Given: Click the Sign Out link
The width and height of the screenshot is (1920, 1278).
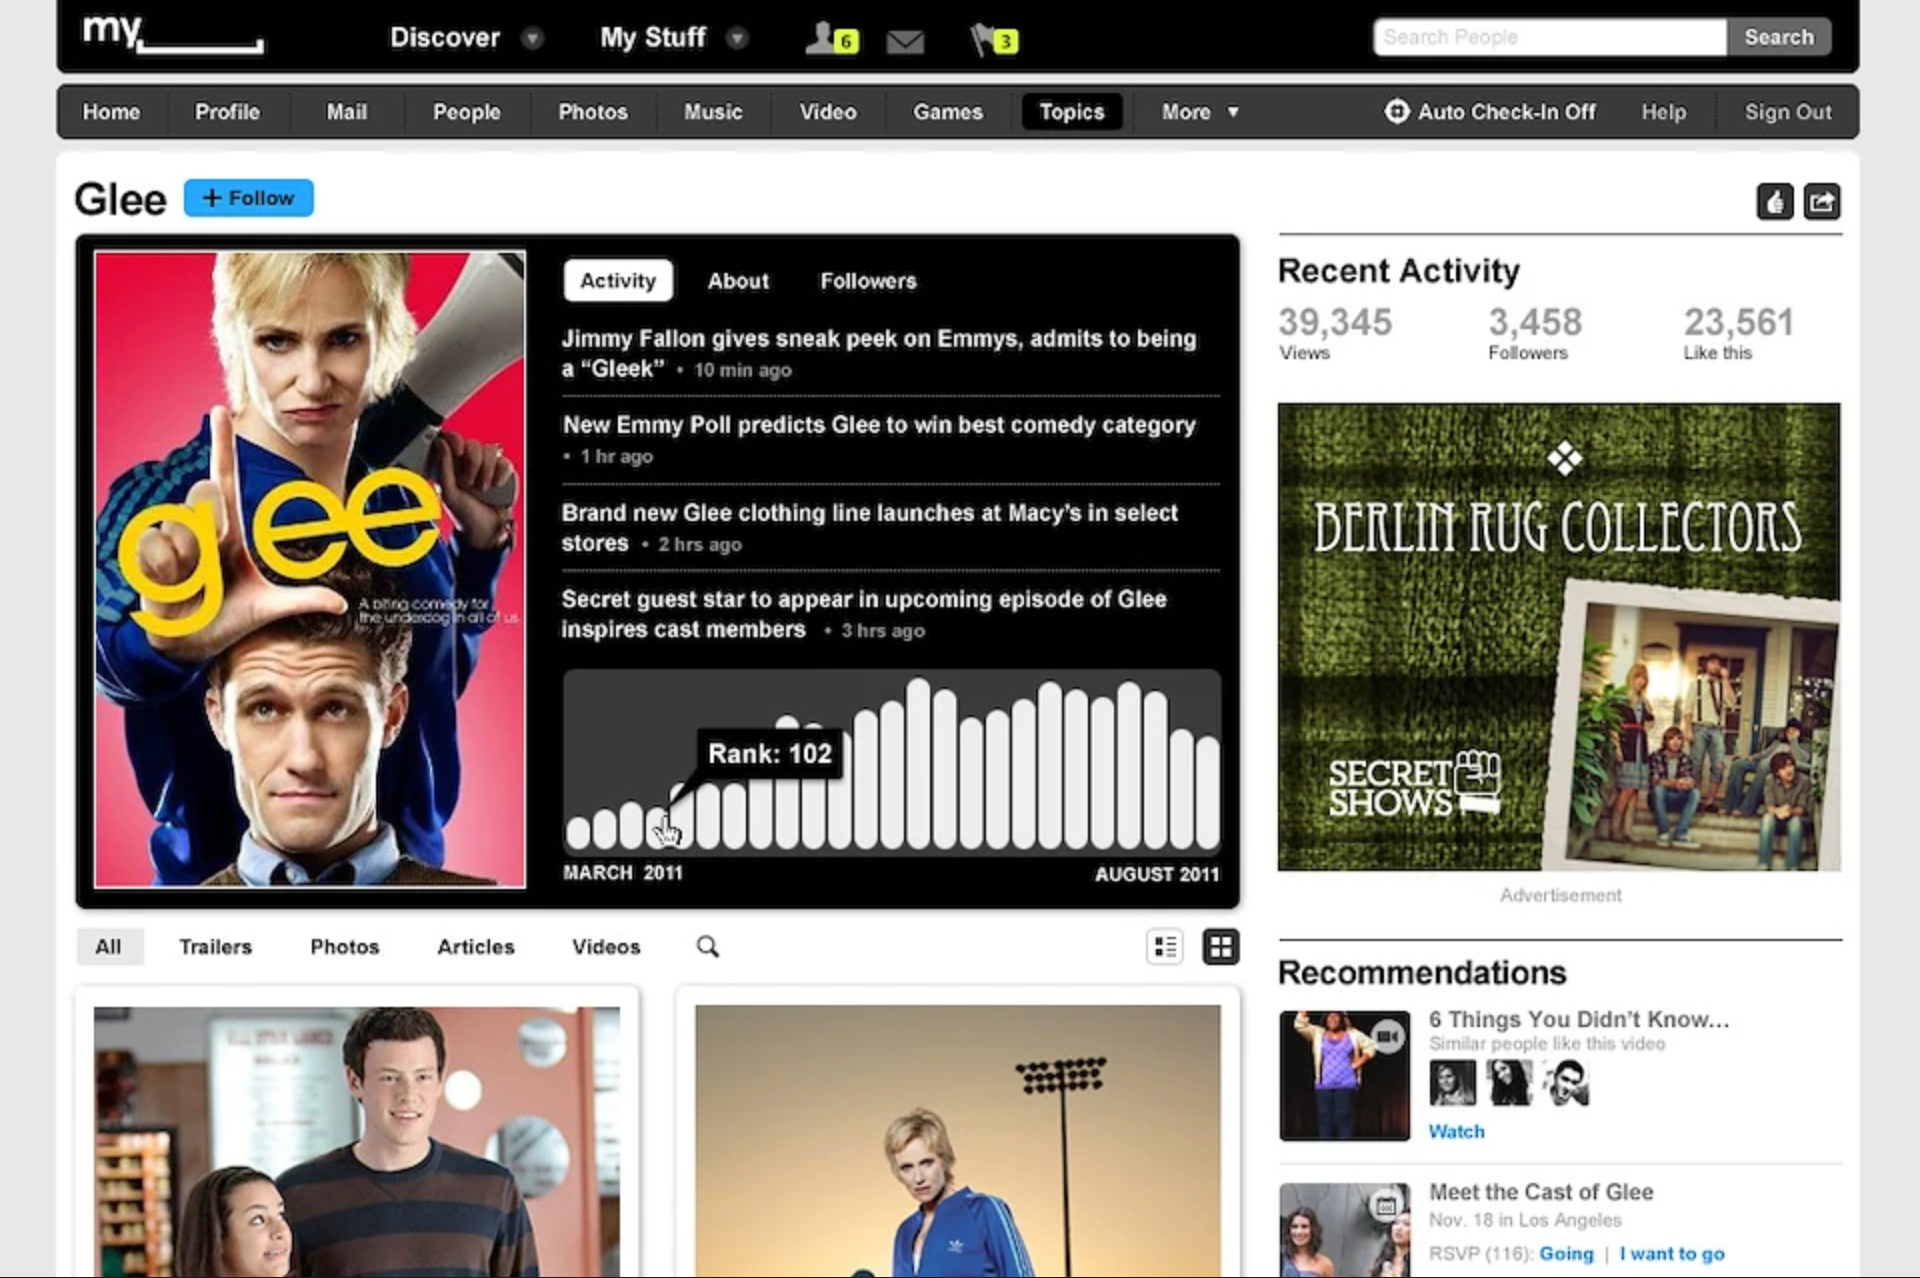Looking at the screenshot, I should click(x=1788, y=112).
